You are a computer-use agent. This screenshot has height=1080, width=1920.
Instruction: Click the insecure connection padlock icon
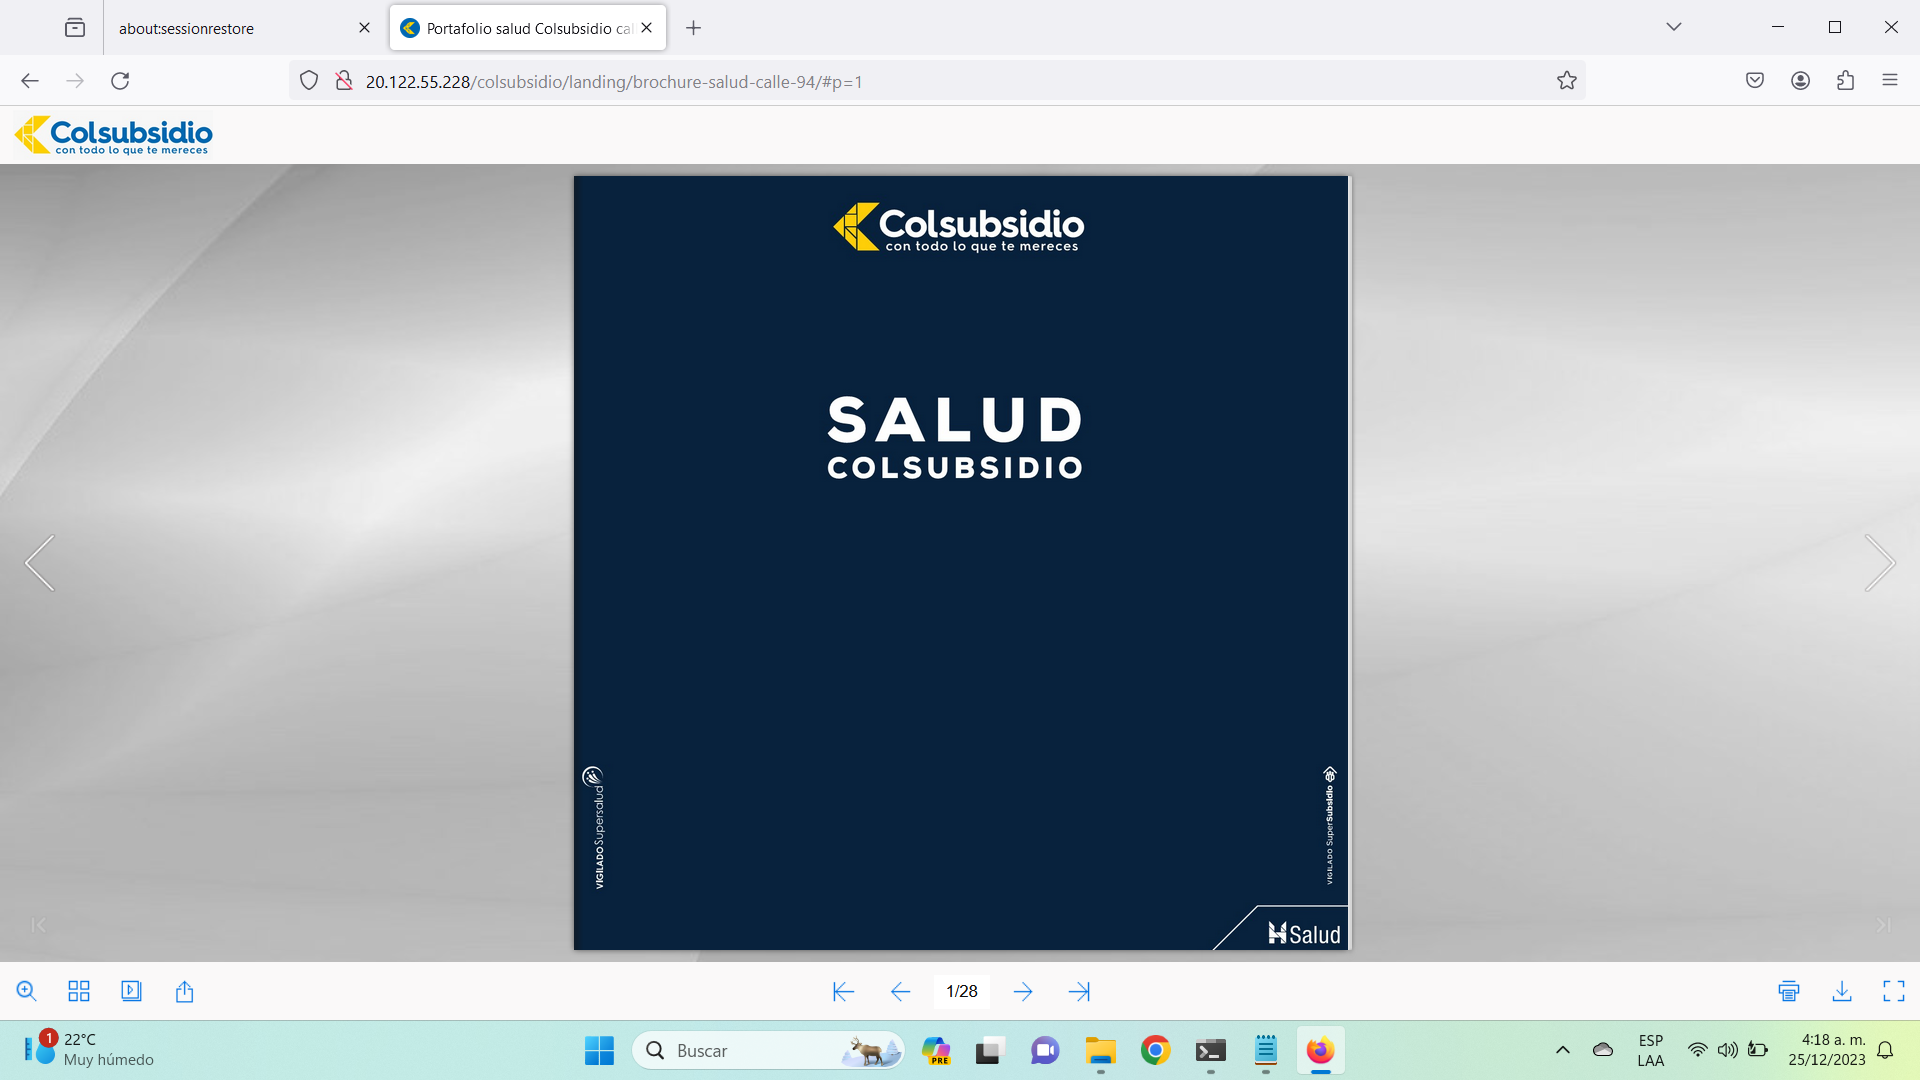tap(343, 81)
